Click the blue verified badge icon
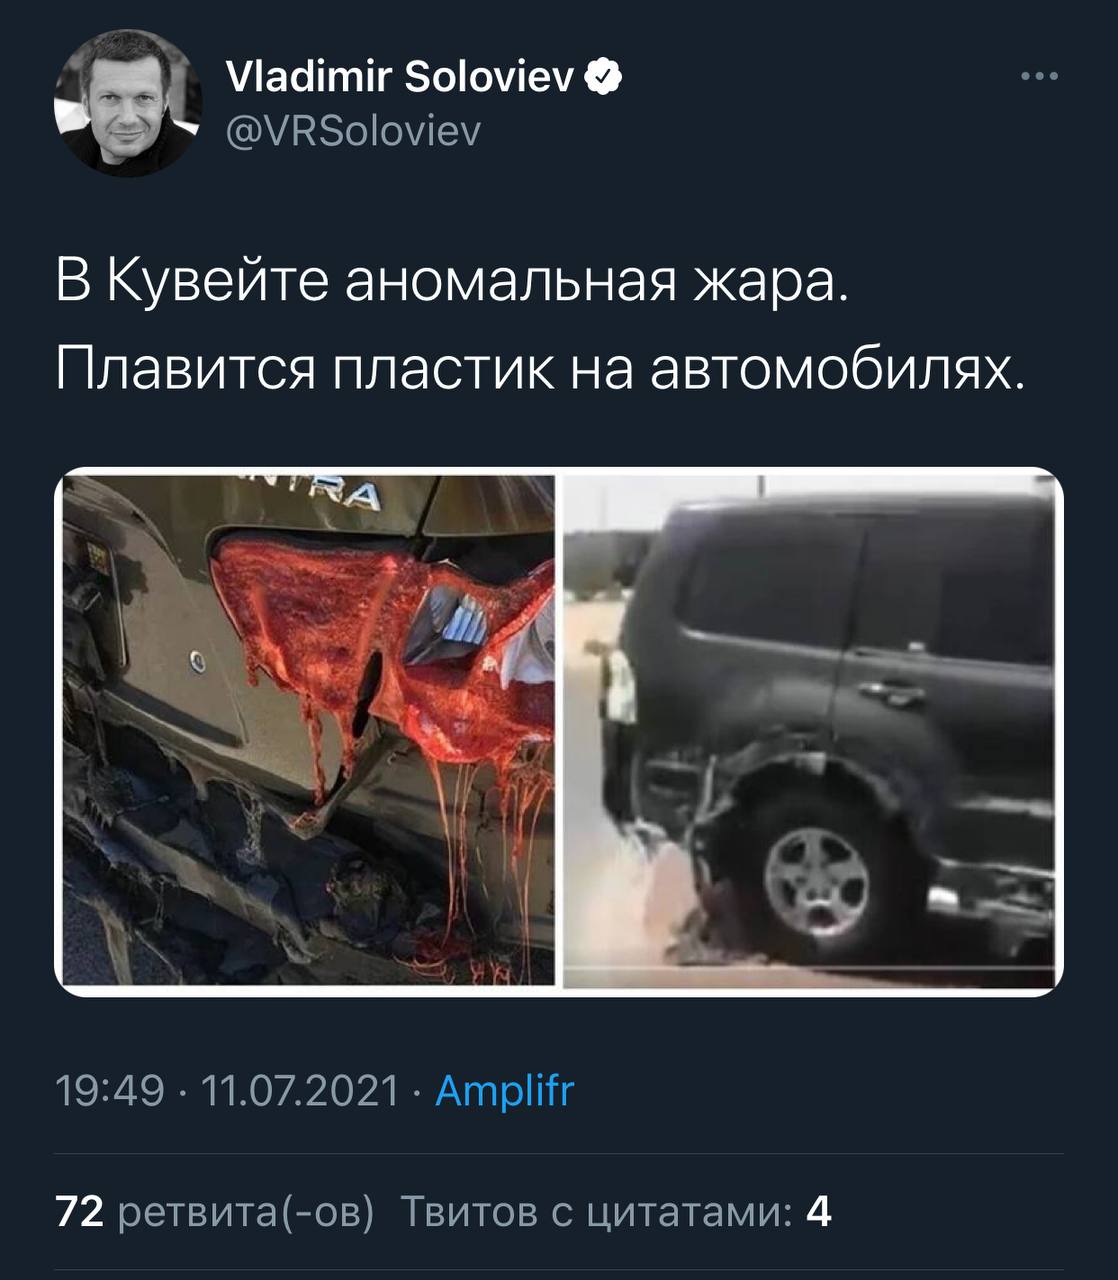The height and width of the screenshot is (1280, 1118). point(604,76)
